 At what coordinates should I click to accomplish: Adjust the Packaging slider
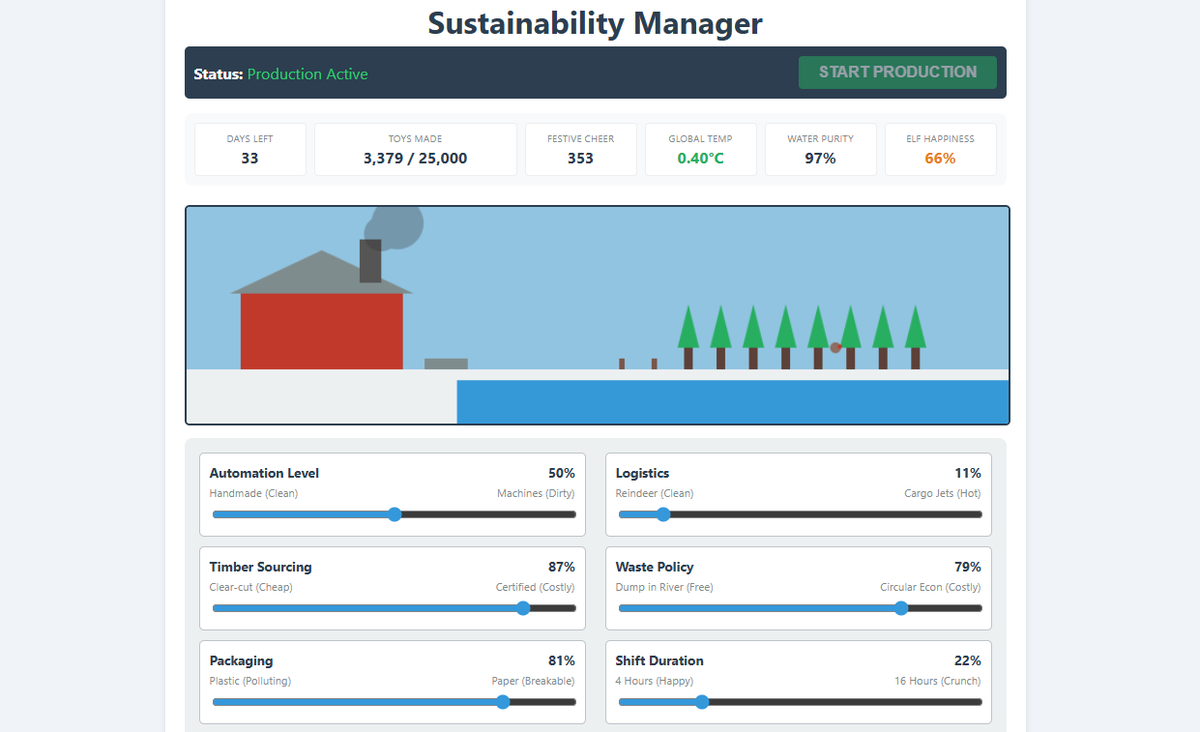click(394, 702)
